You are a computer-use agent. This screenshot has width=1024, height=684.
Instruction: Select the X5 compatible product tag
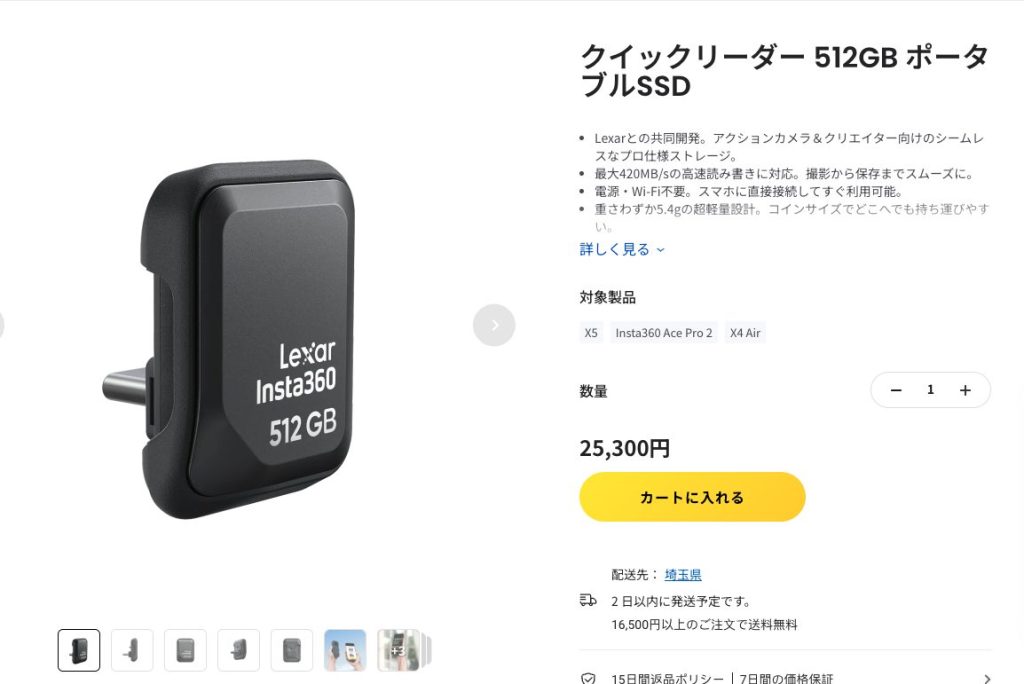[x=591, y=333]
